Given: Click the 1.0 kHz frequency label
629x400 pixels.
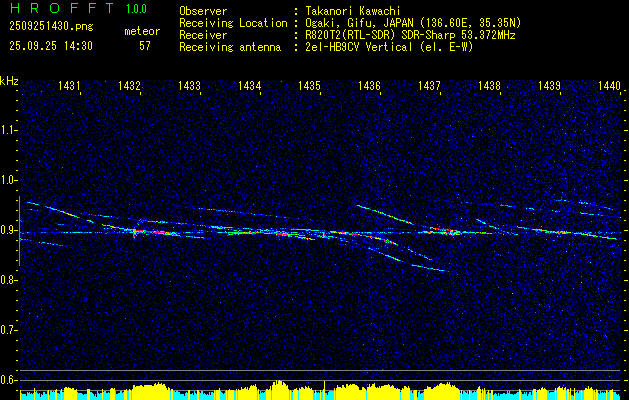Looking at the screenshot, I should [x=7, y=180].
